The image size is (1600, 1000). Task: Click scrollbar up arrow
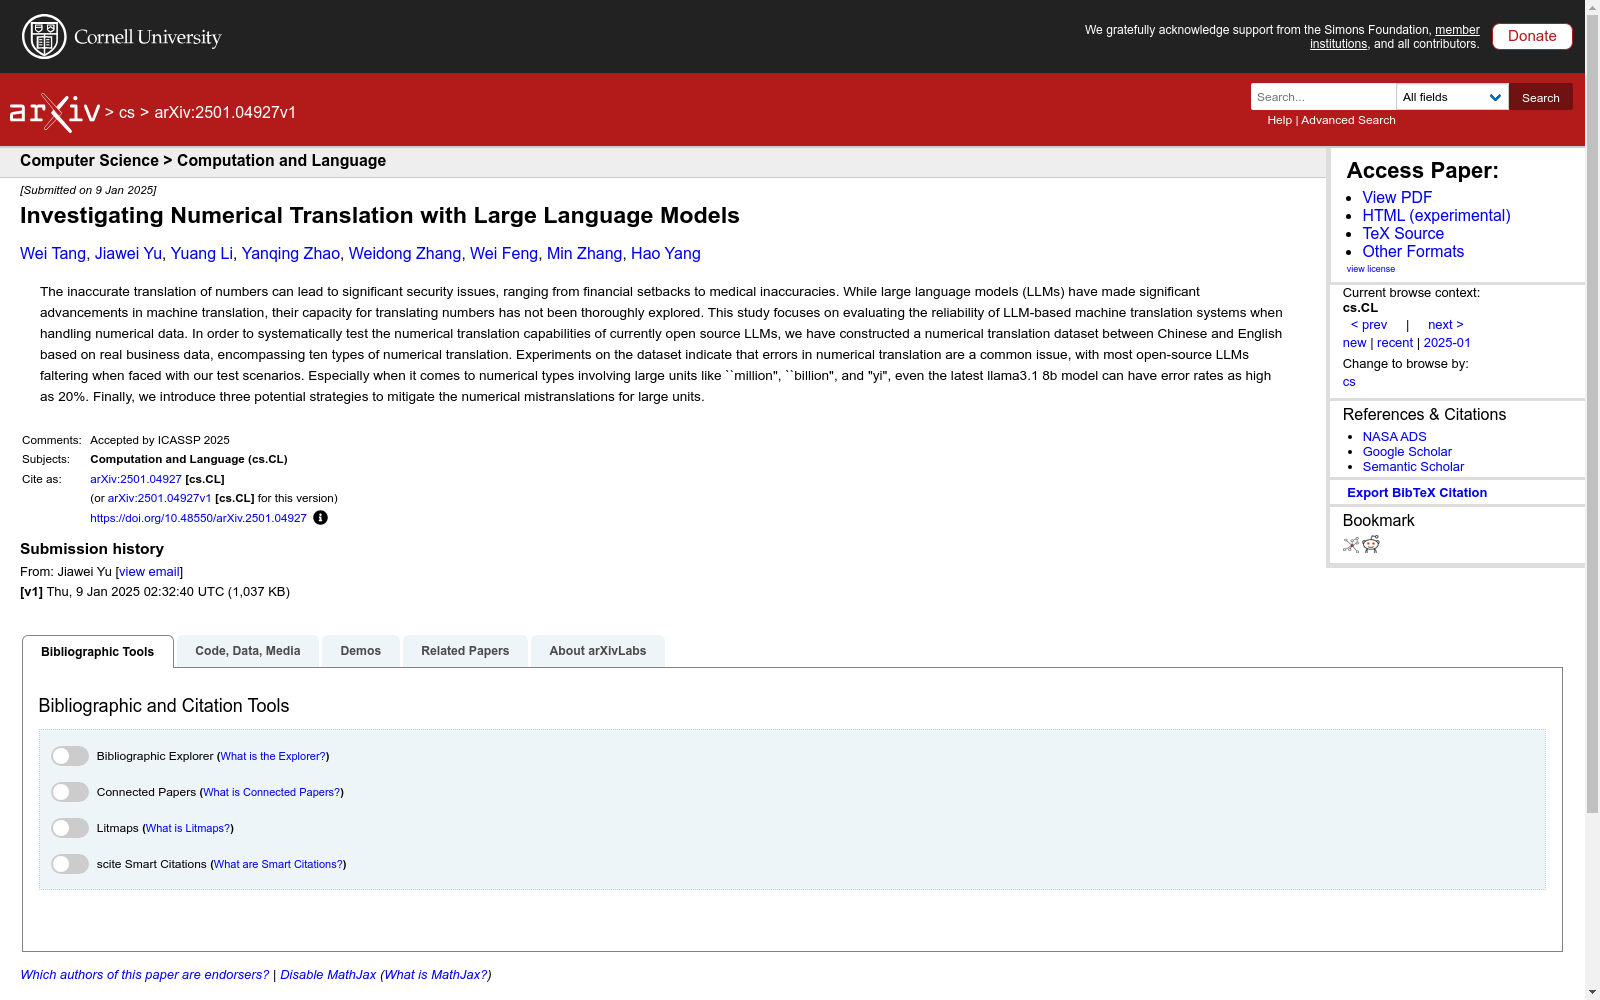1592,8
